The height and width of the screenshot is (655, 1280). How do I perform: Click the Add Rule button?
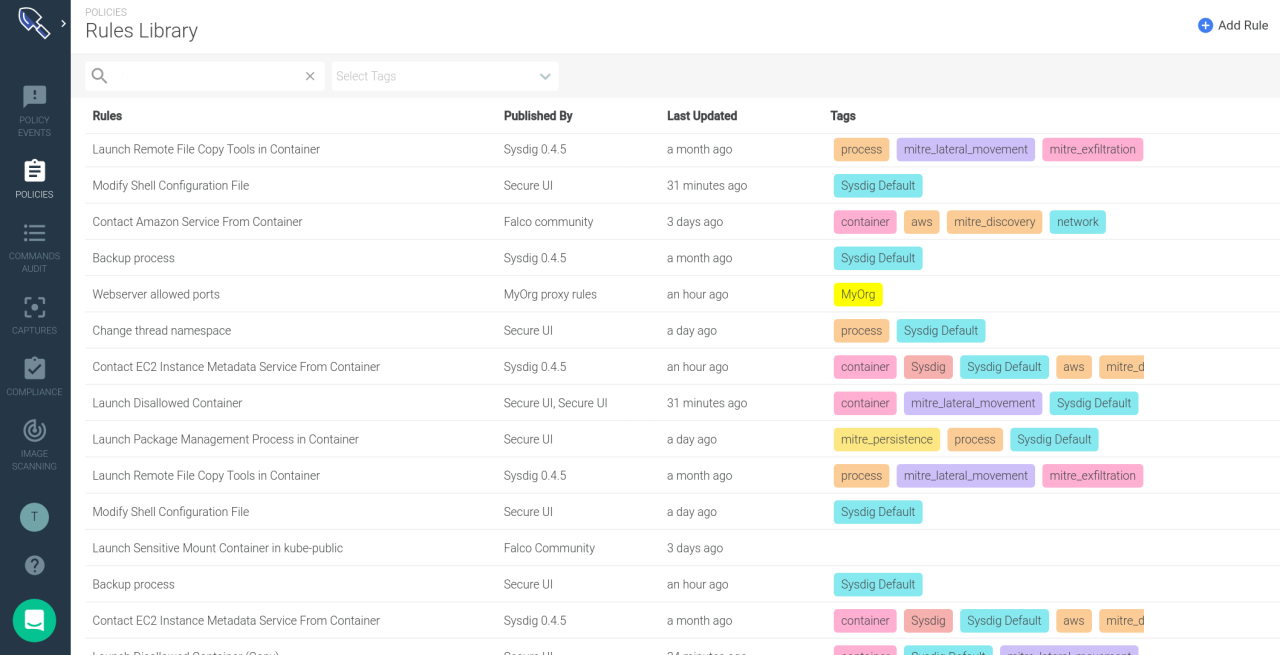(x=1233, y=25)
